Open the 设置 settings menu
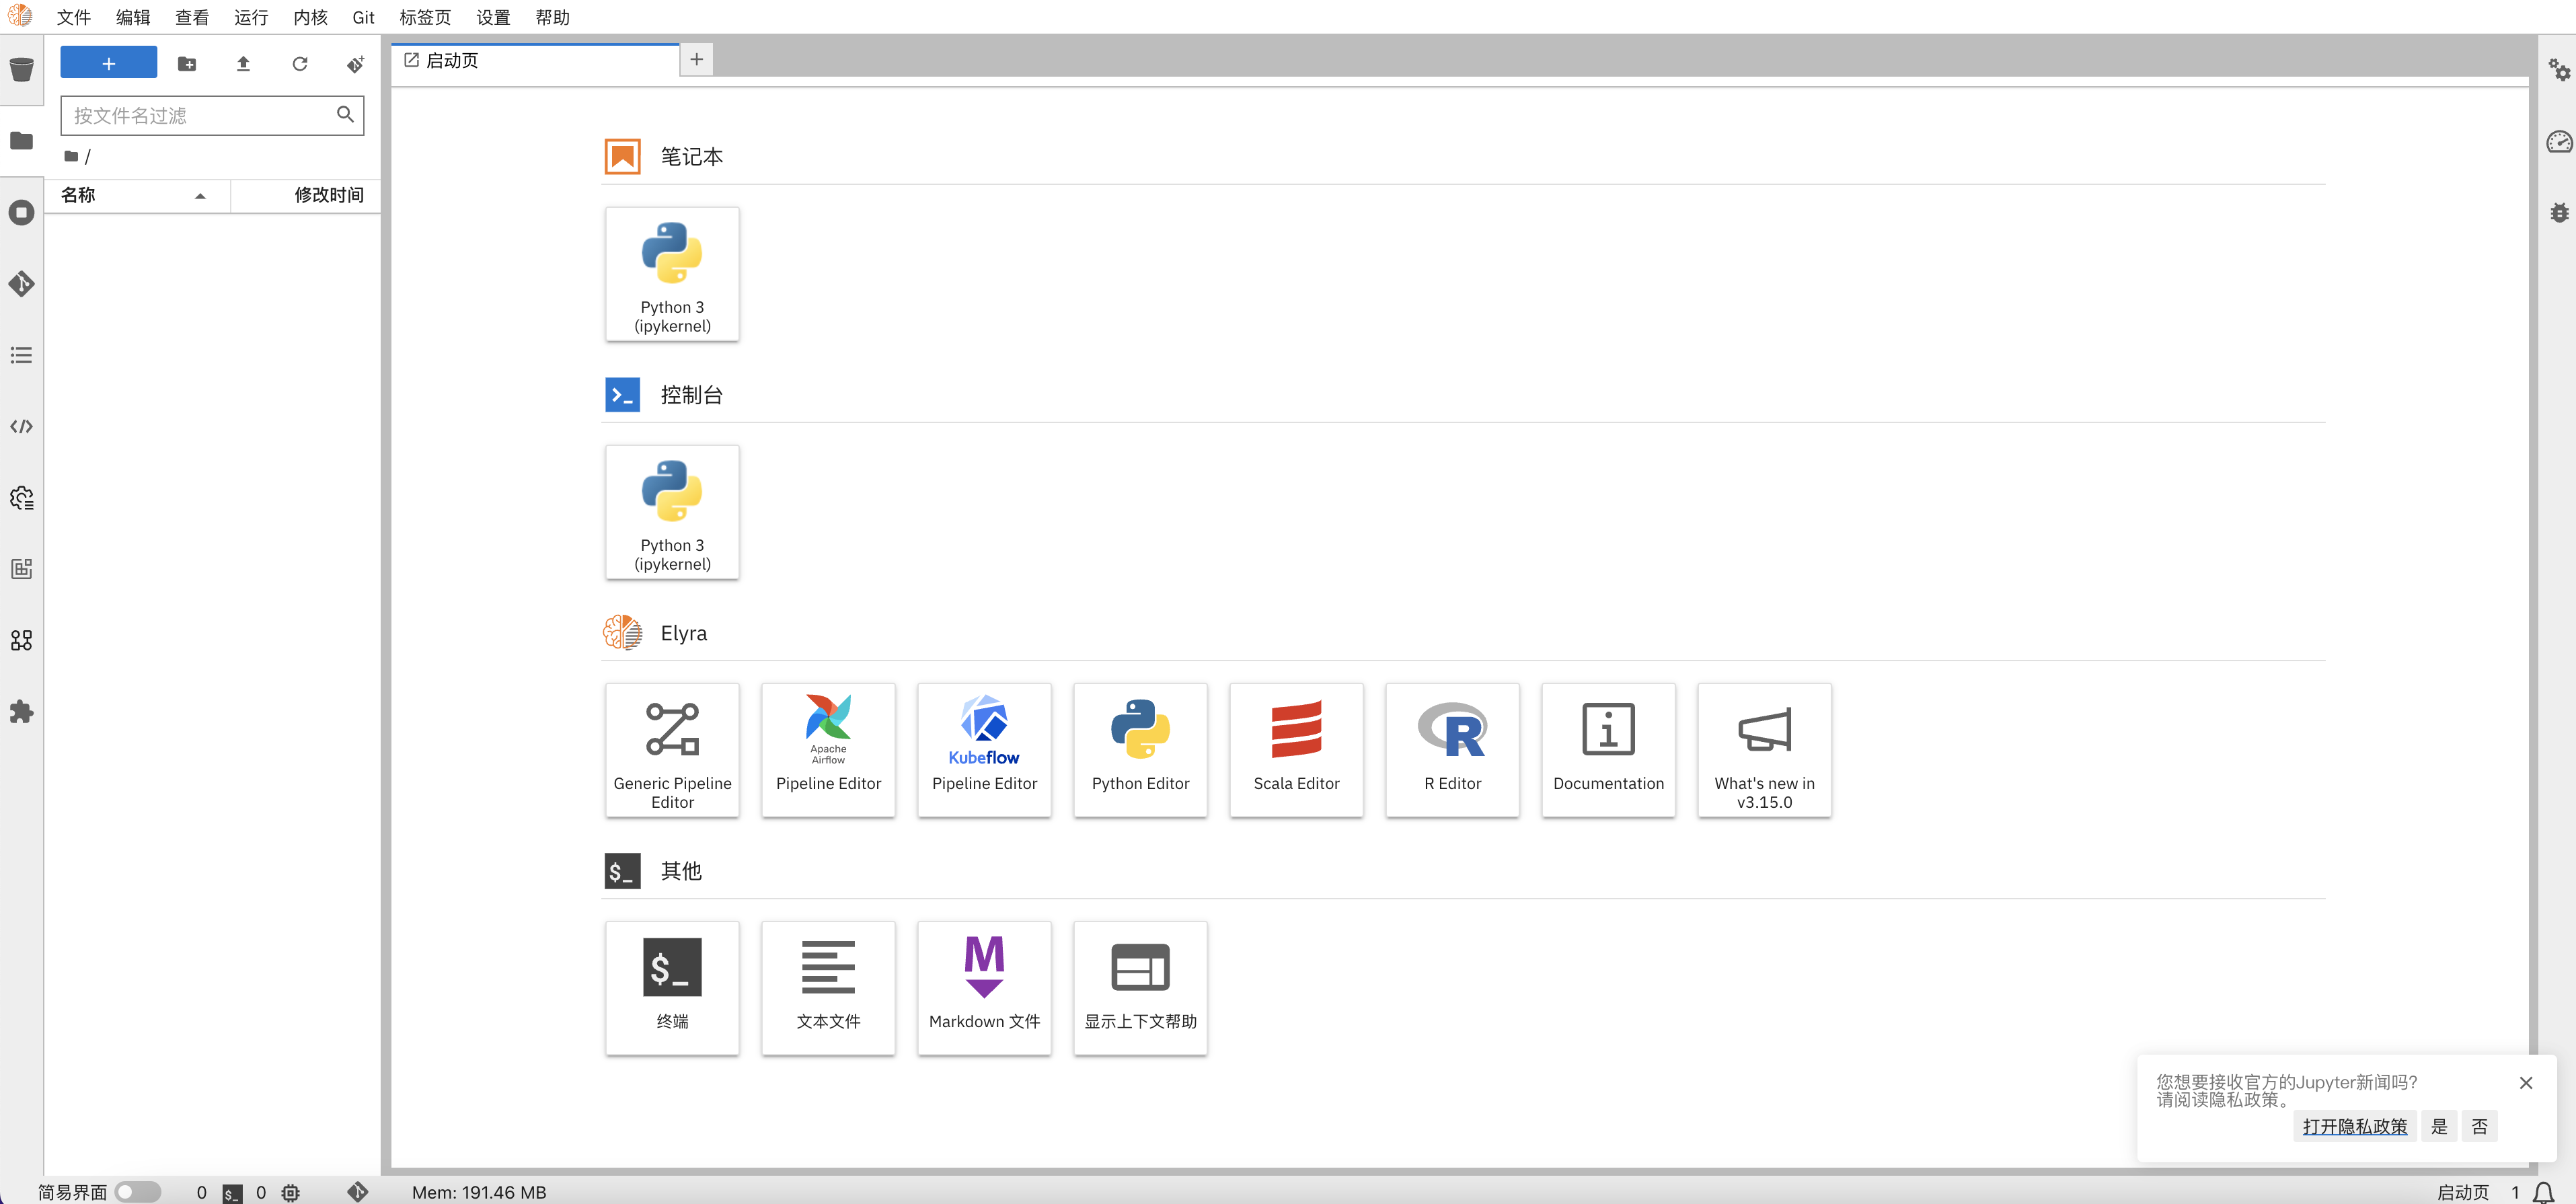 coord(492,17)
